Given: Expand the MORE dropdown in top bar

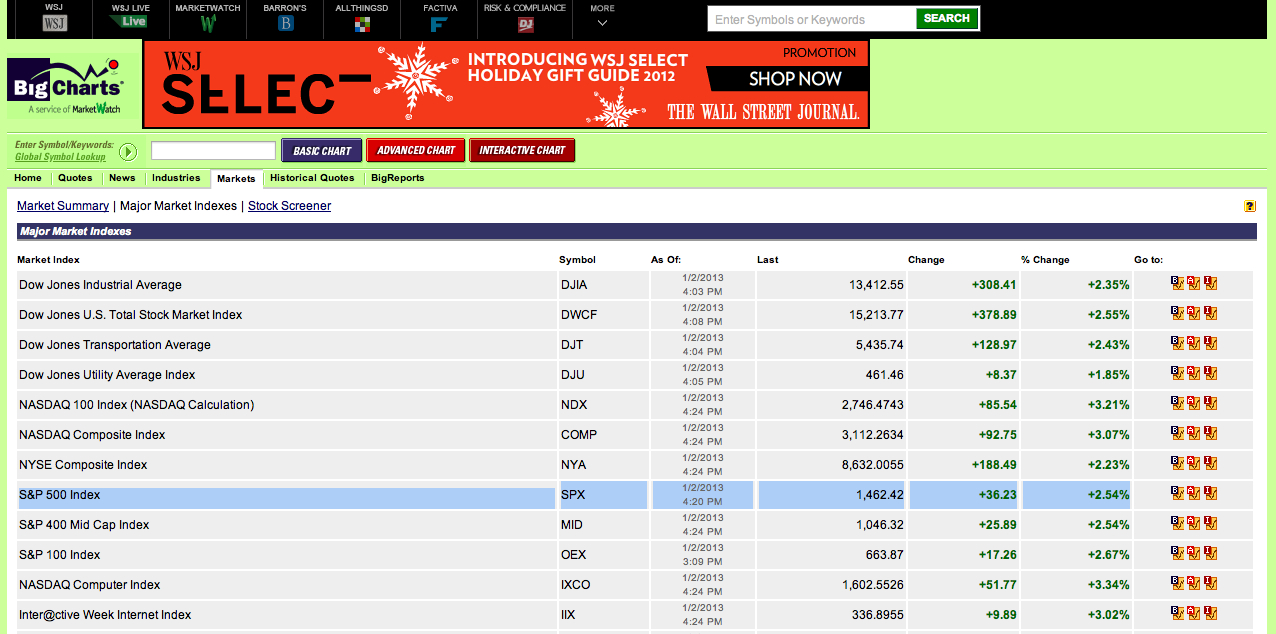Looking at the screenshot, I should coord(602,15).
